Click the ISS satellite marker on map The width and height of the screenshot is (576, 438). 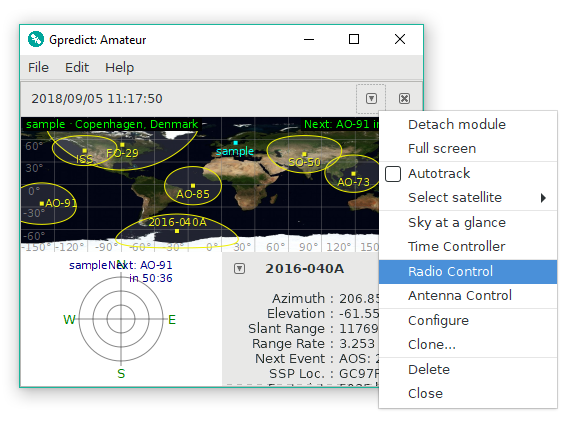(x=84, y=151)
